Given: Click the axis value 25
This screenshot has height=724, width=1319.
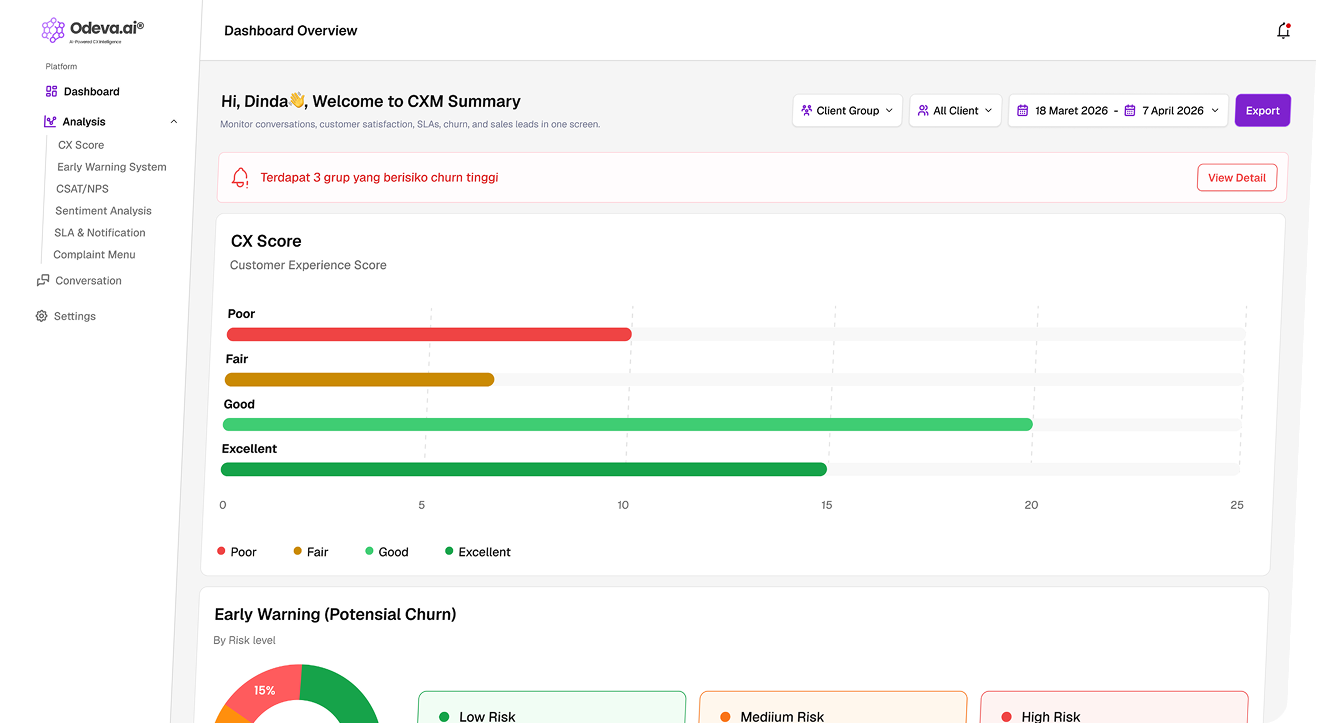Looking at the screenshot, I should [x=1237, y=505].
